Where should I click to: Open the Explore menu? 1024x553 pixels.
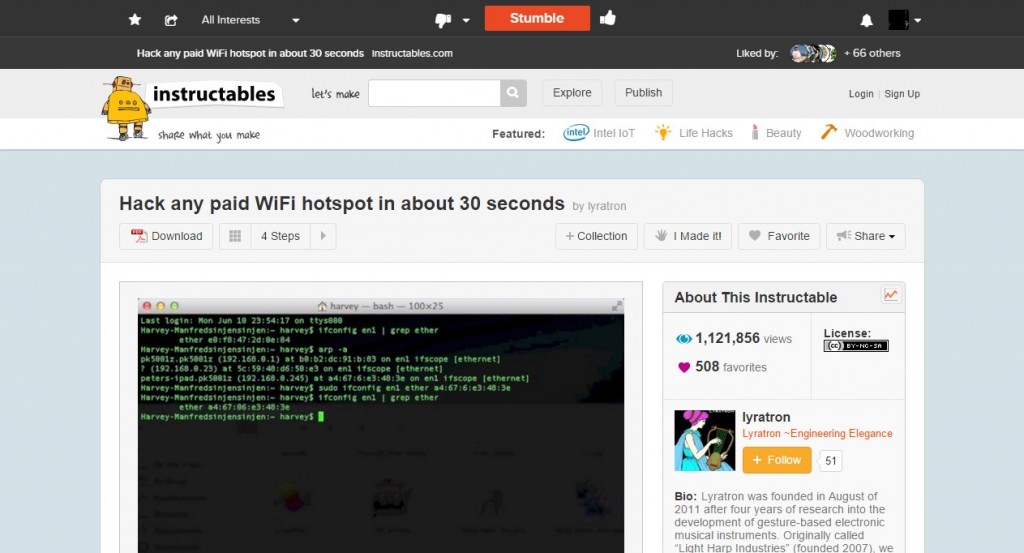click(572, 93)
